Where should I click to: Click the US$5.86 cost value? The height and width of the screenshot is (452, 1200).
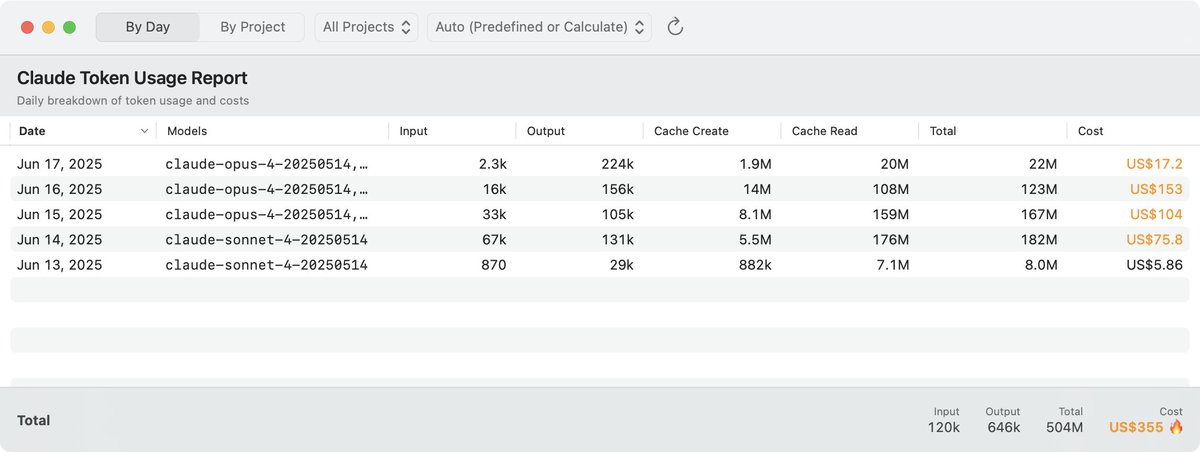pyautogui.click(x=1154, y=265)
